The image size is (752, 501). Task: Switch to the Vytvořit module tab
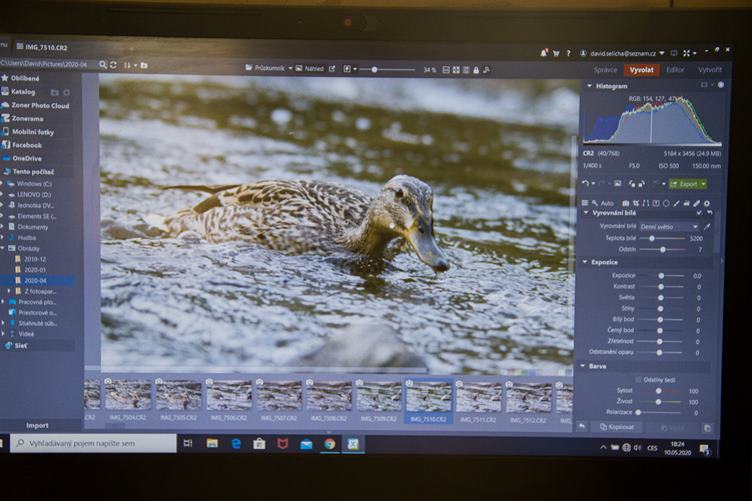[710, 70]
